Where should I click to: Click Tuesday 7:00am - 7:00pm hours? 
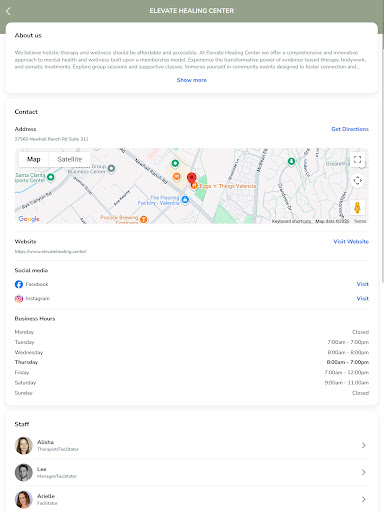pos(348,342)
